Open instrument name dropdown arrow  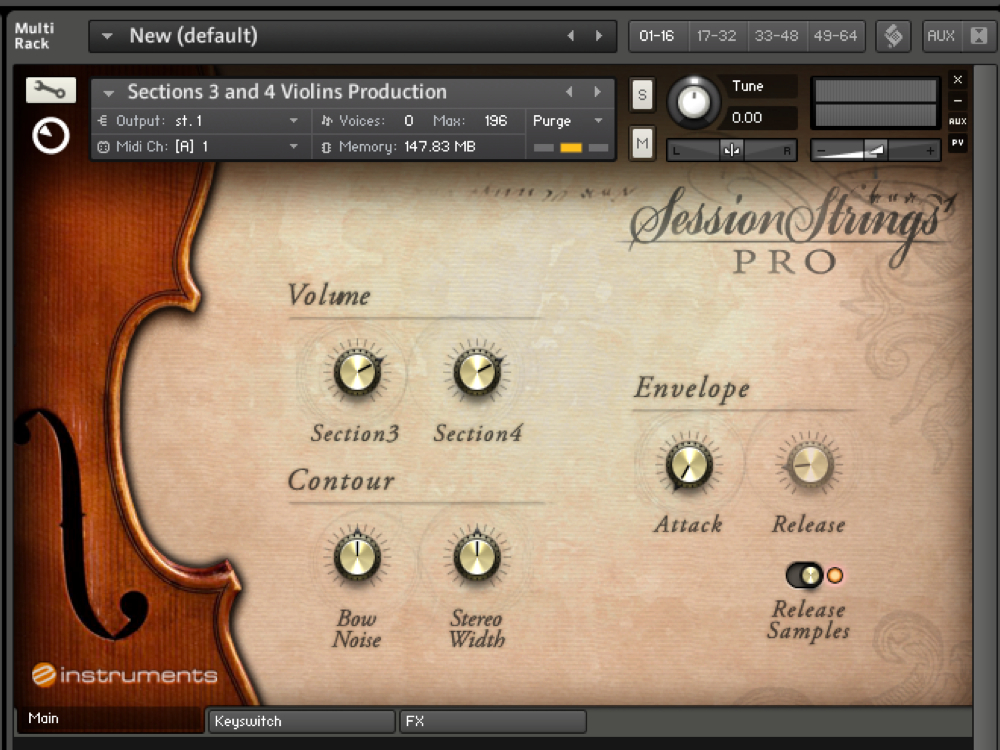point(108,93)
